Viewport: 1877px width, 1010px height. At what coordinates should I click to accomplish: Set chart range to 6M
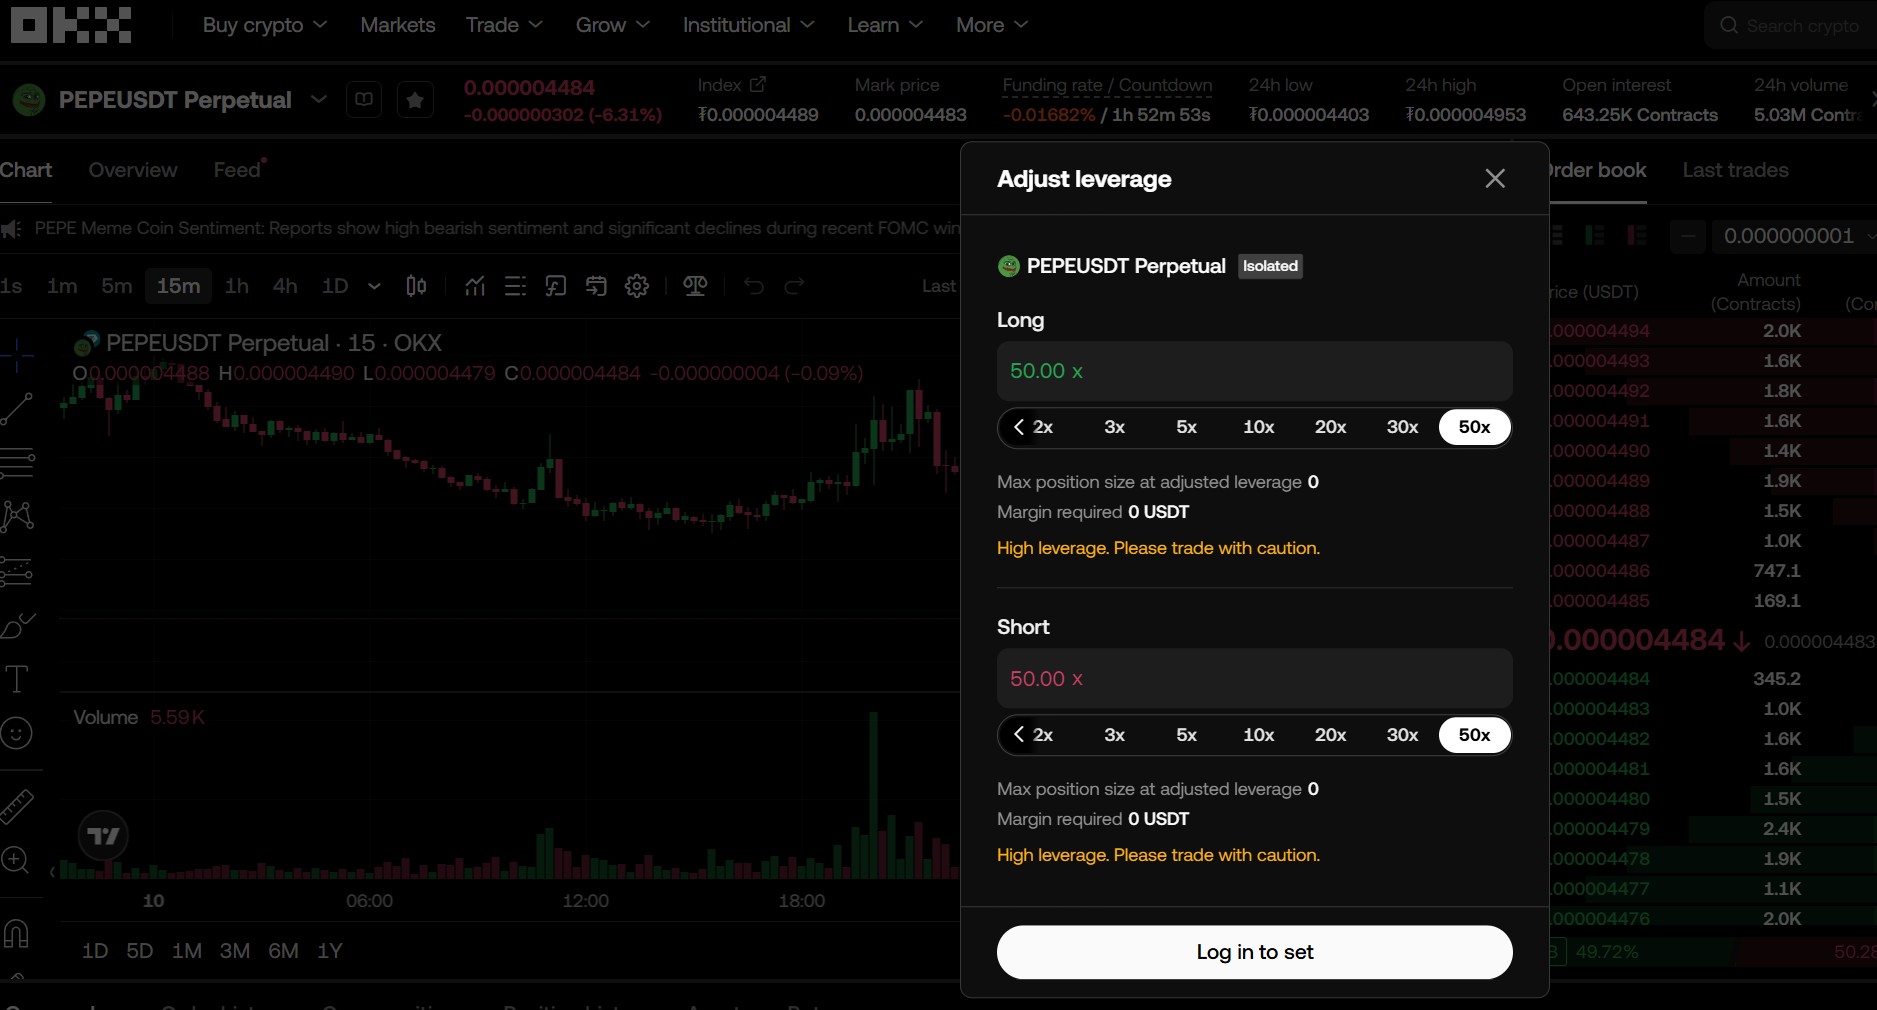(x=283, y=951)
